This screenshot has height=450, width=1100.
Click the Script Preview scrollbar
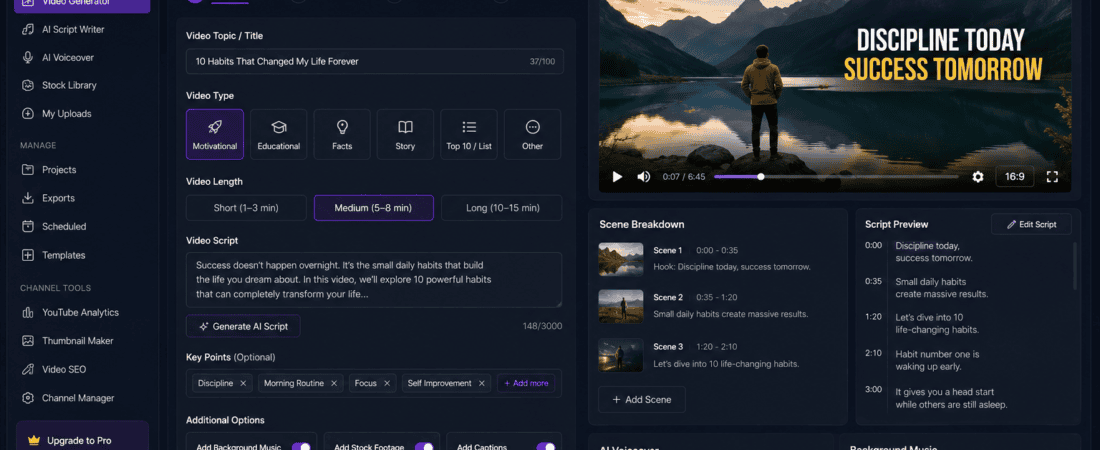1075,266
